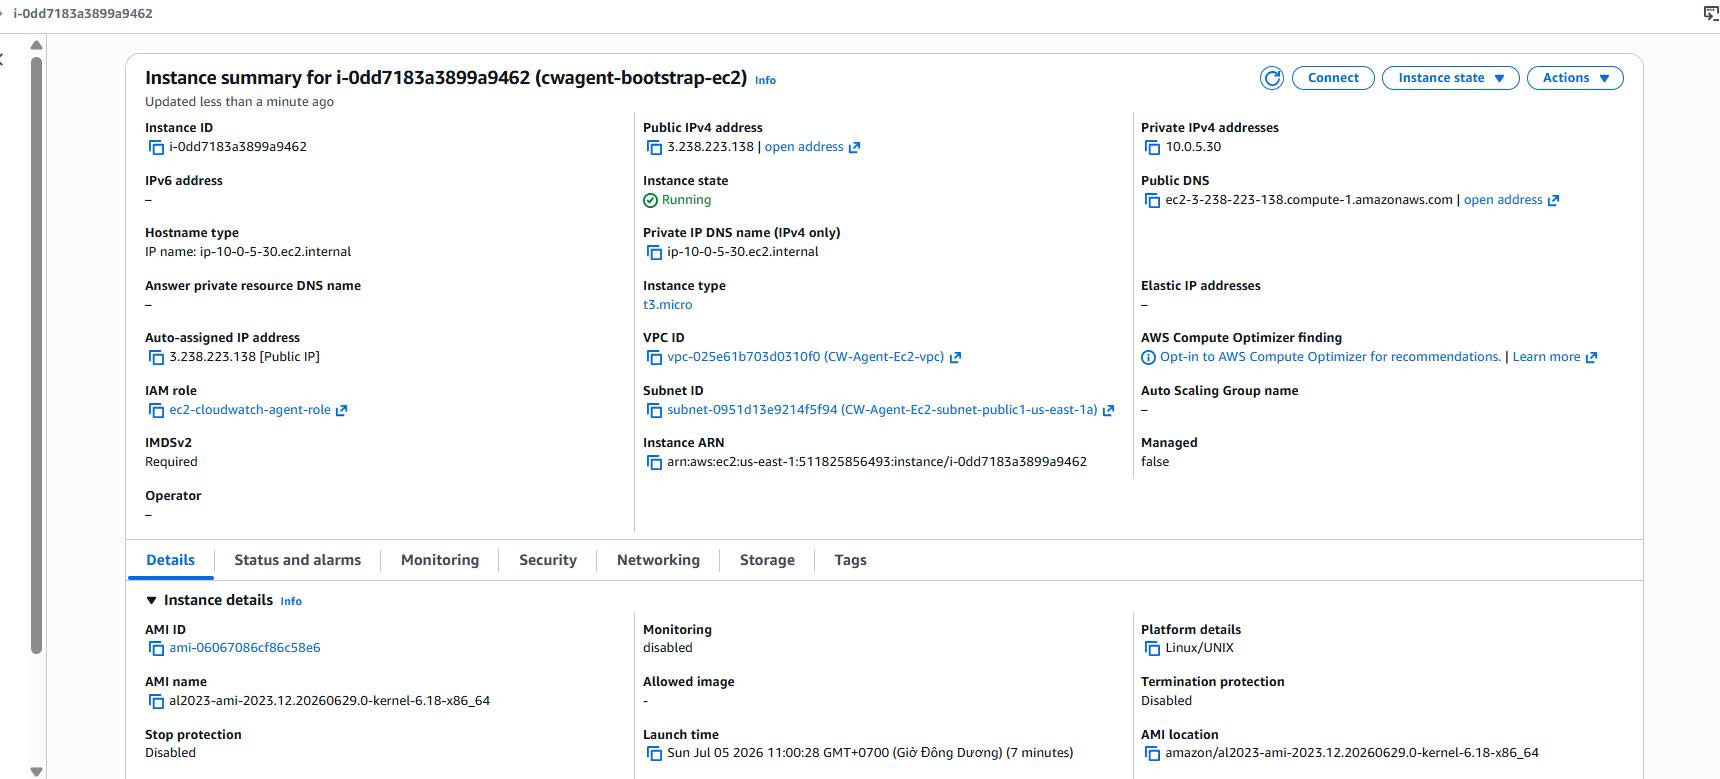Switch to the Details tab
Viewport: 1720px width, 779px height.
pyautogui.click(x=170, y=560)
